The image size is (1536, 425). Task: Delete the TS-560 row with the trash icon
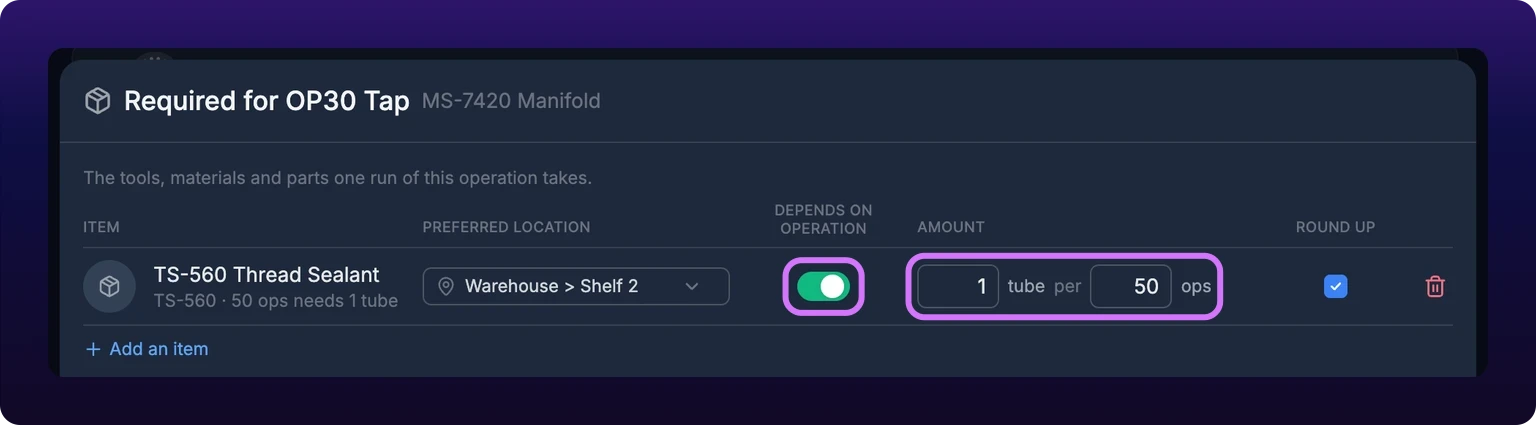tap(1435, 287)
